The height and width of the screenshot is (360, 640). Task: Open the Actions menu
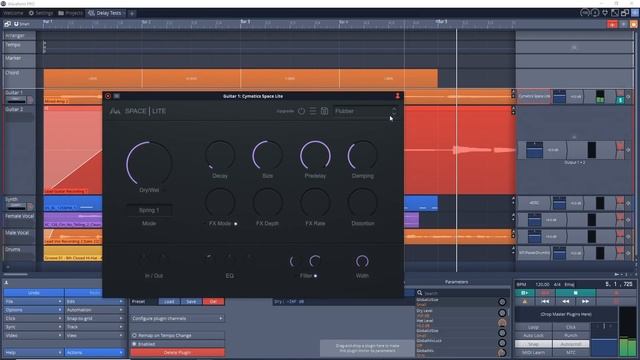[95, 352]
